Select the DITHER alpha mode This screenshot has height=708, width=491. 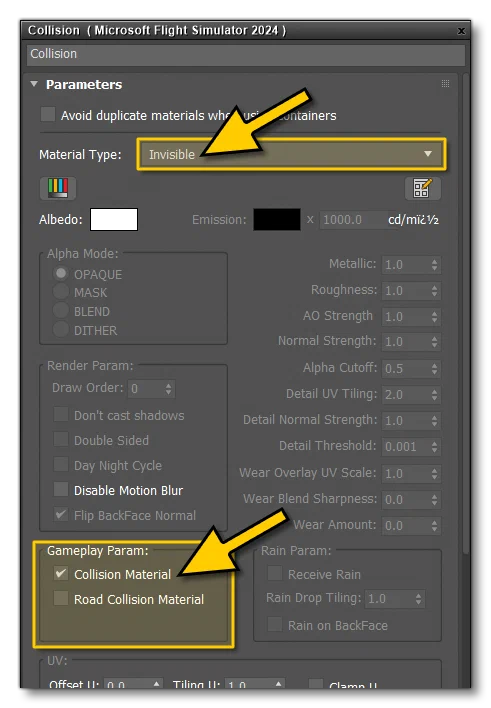click(61, 330)
